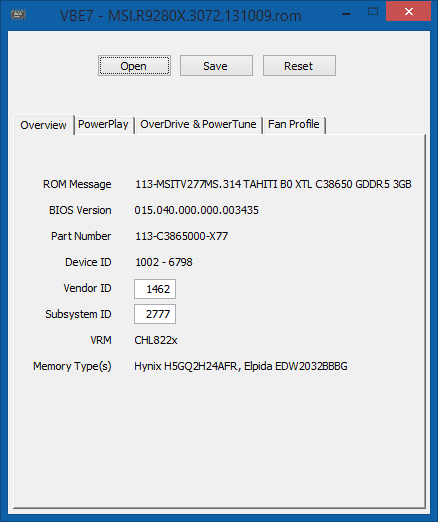Image resolution: width=438 pixels, height=522 pixels.
Task: Select BIOS Version value 015.040.000.000.003435
Action: click(x=197, y=210)
